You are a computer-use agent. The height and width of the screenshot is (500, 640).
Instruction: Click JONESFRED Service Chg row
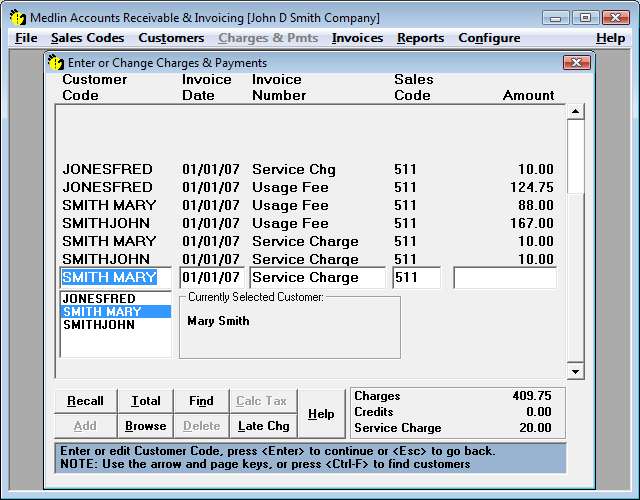pyautogui.click(x=308, y=169)
